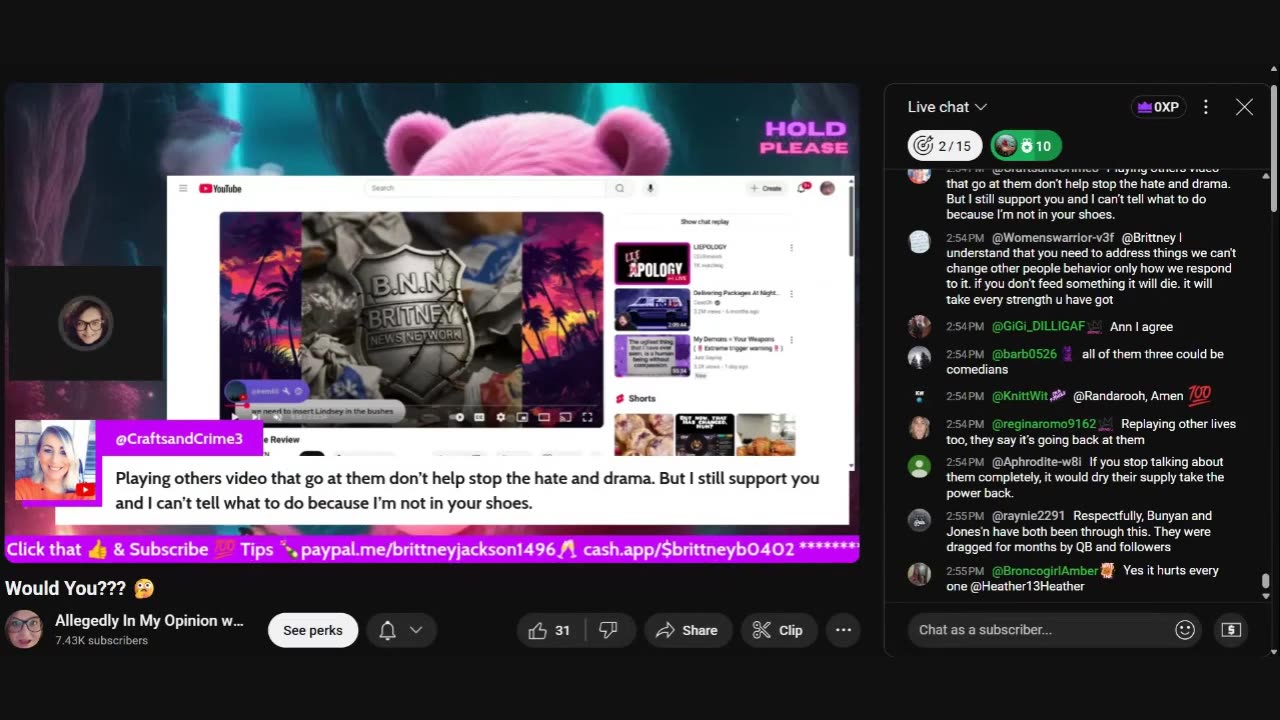Open the Allegedly In My Opinion channel name
Viewport: 1280px width, 720px height.
pyautogui.click(x=149, y=621)
